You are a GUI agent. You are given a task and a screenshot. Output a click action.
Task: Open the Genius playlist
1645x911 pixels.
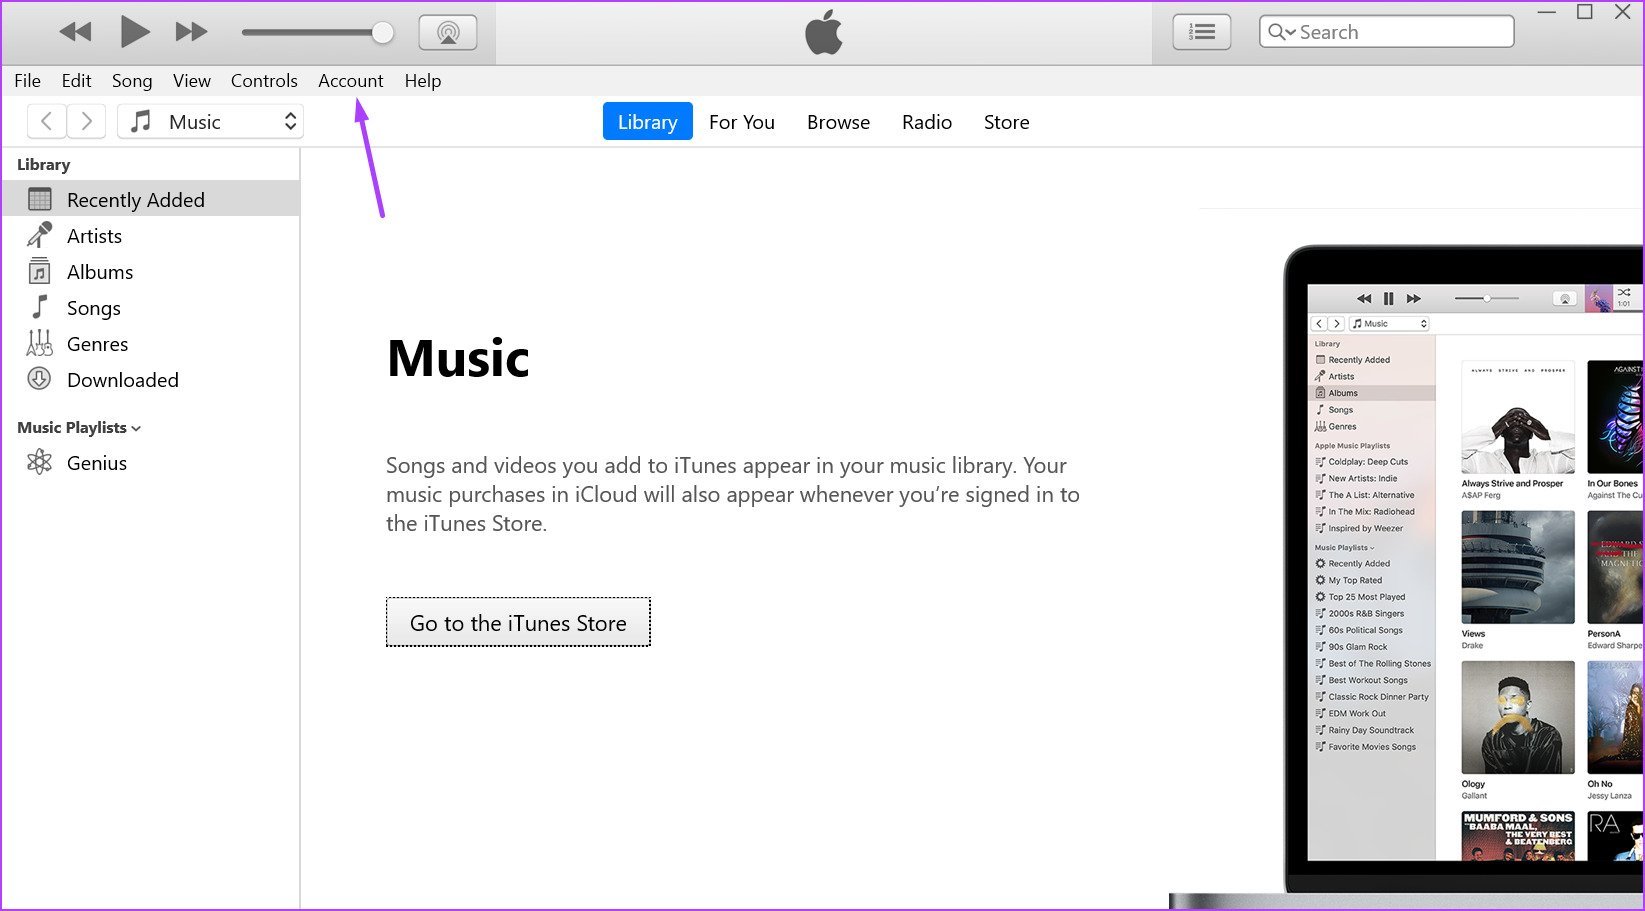tap(96, 463)
